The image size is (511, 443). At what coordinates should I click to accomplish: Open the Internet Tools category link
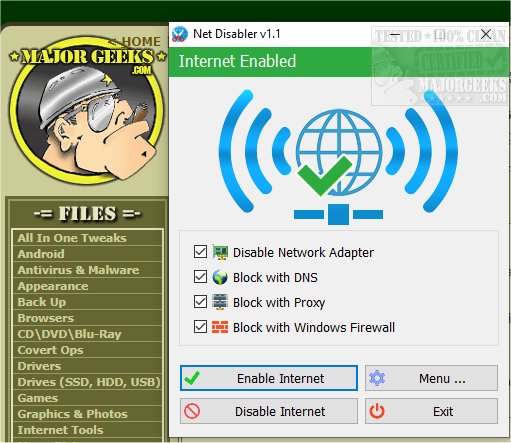[60, 430]
